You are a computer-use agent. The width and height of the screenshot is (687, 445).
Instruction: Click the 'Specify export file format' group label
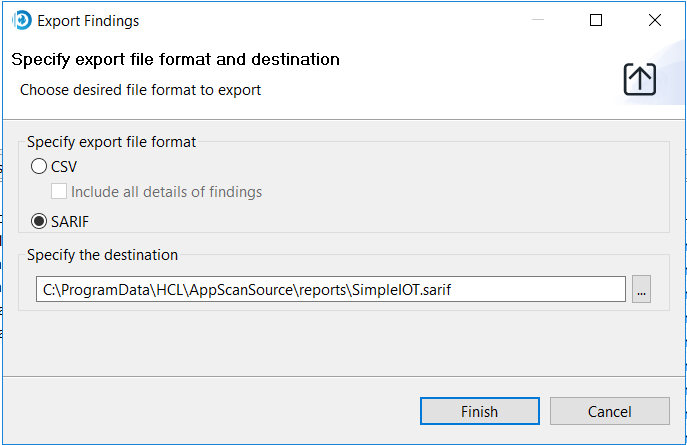point(111,142)
